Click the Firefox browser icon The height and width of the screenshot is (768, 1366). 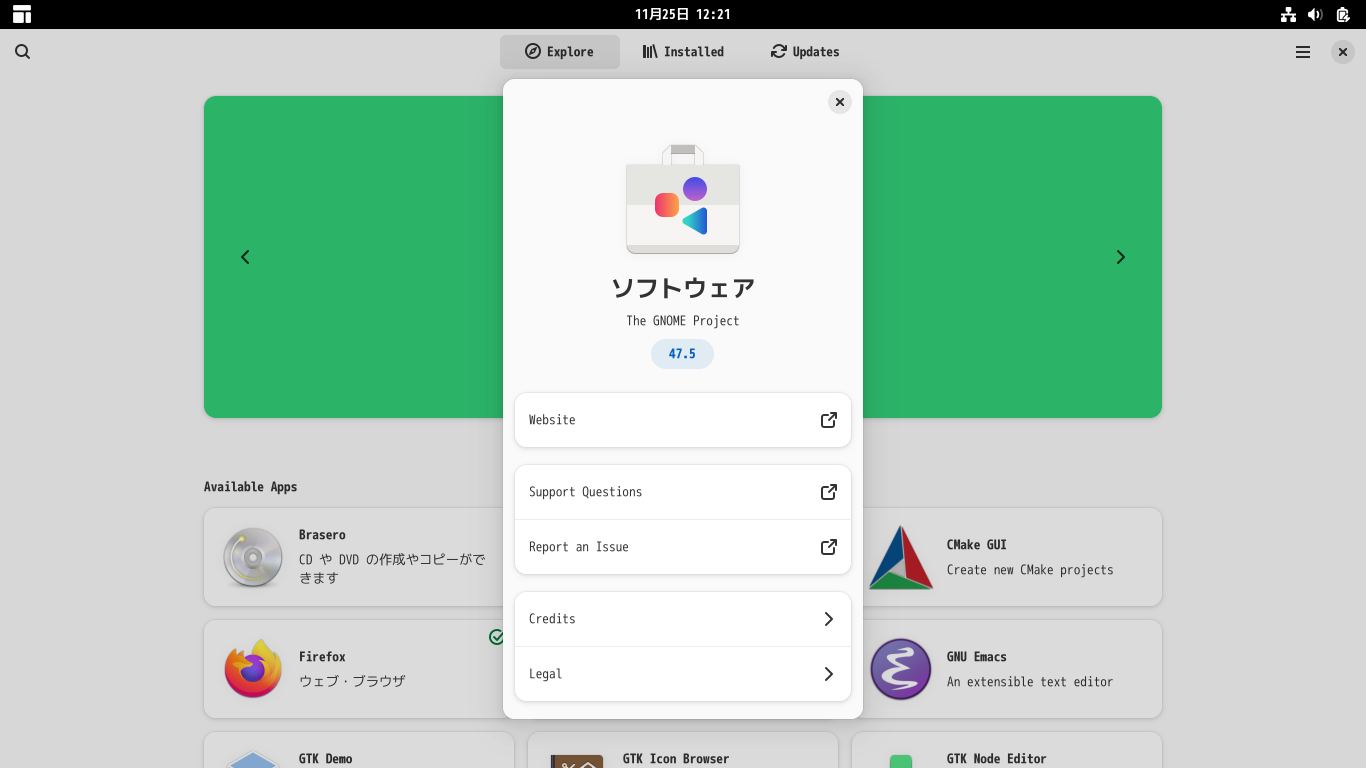point(252,669)
